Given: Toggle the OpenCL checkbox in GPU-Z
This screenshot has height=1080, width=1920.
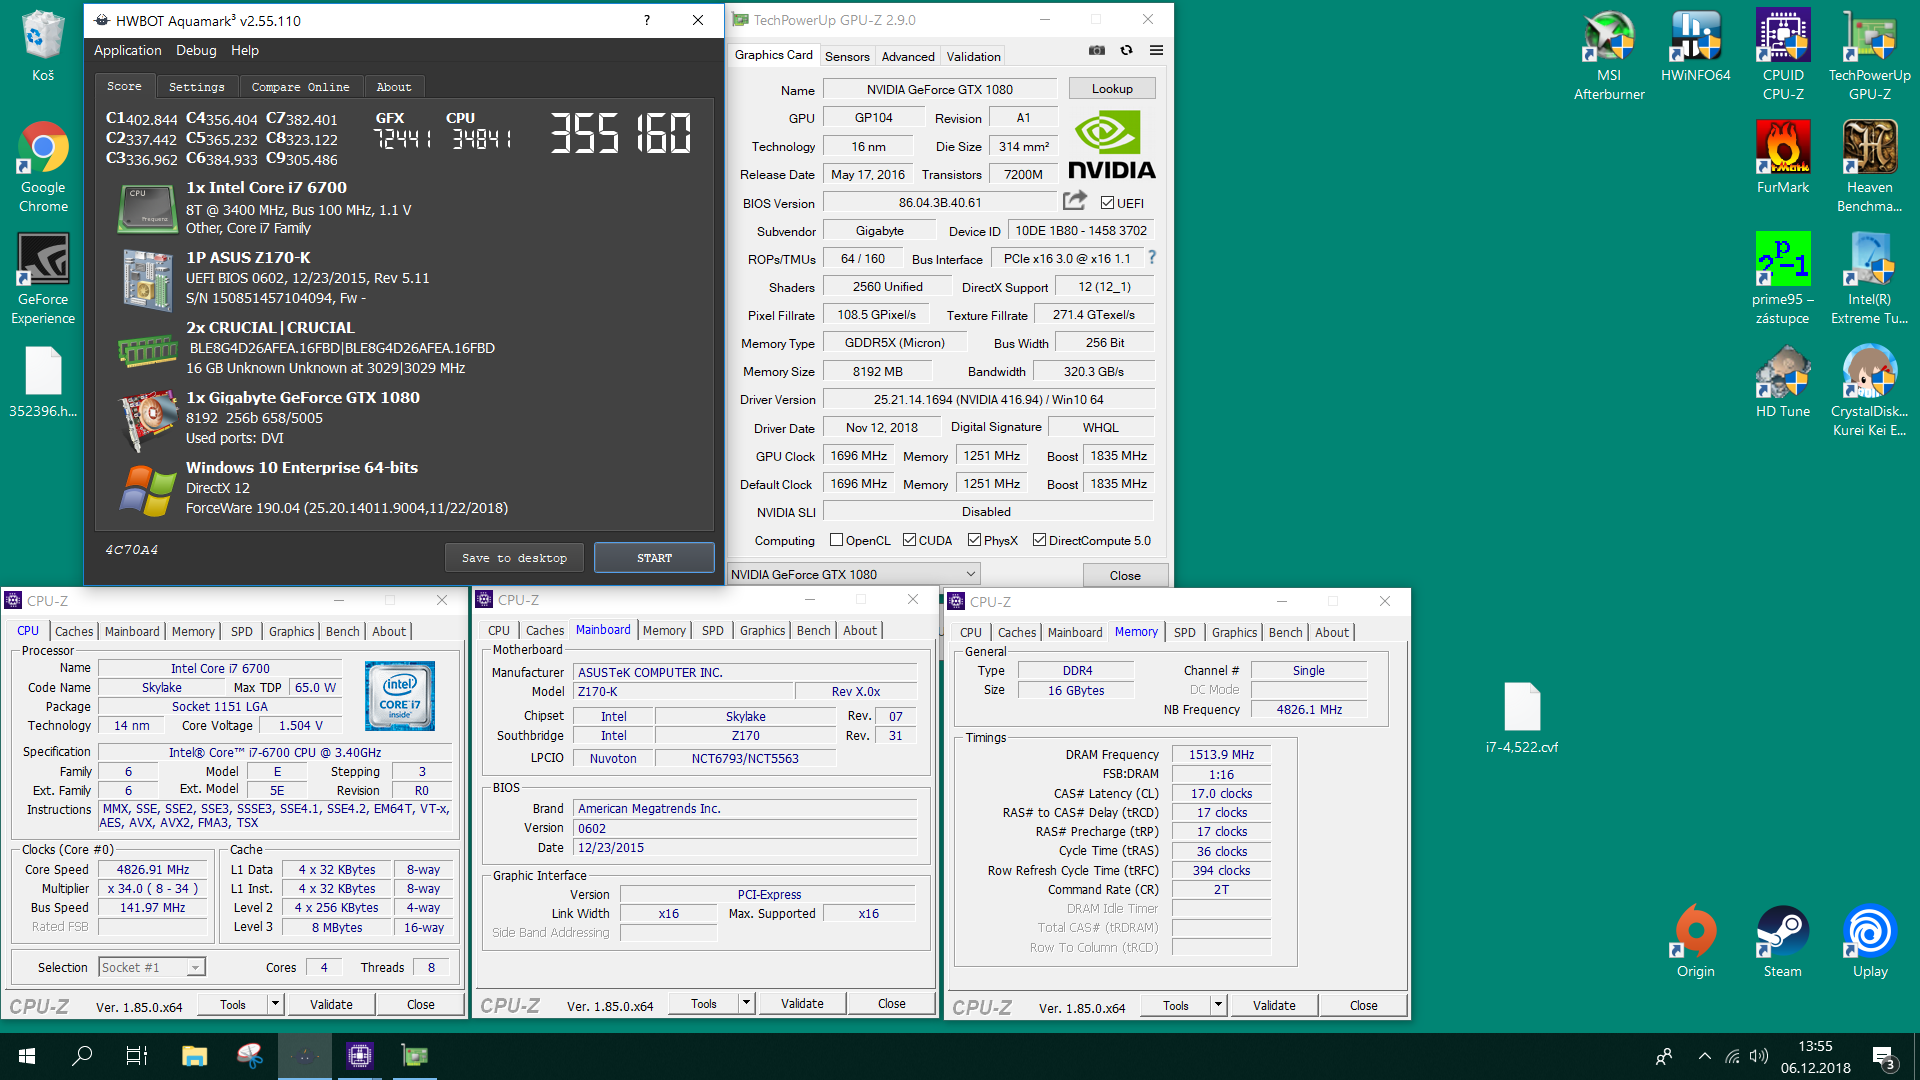Looking at the screenshot, I should click(x=837, y=540).
